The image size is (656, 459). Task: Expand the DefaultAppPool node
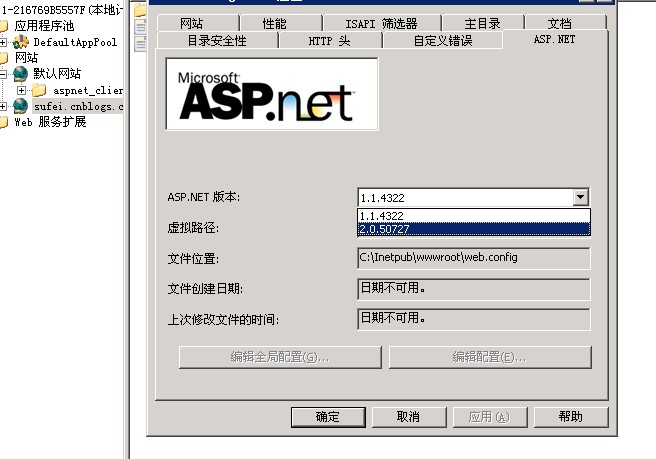pos(3,42)
